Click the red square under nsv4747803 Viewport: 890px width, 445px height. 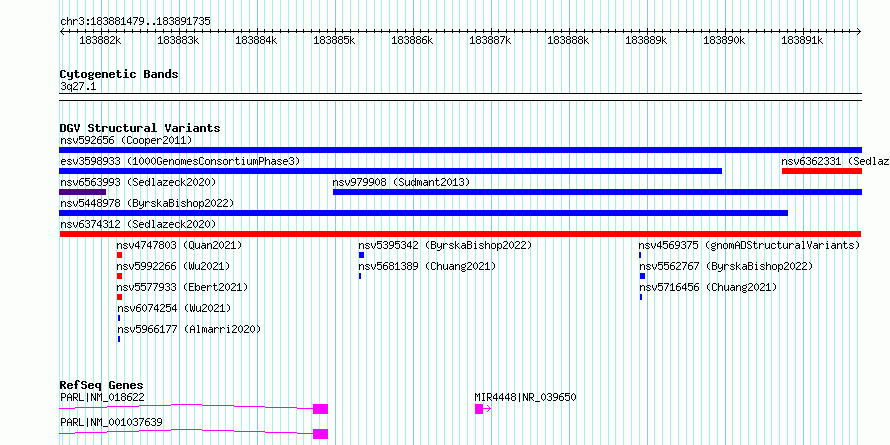(x=119, y=255)
